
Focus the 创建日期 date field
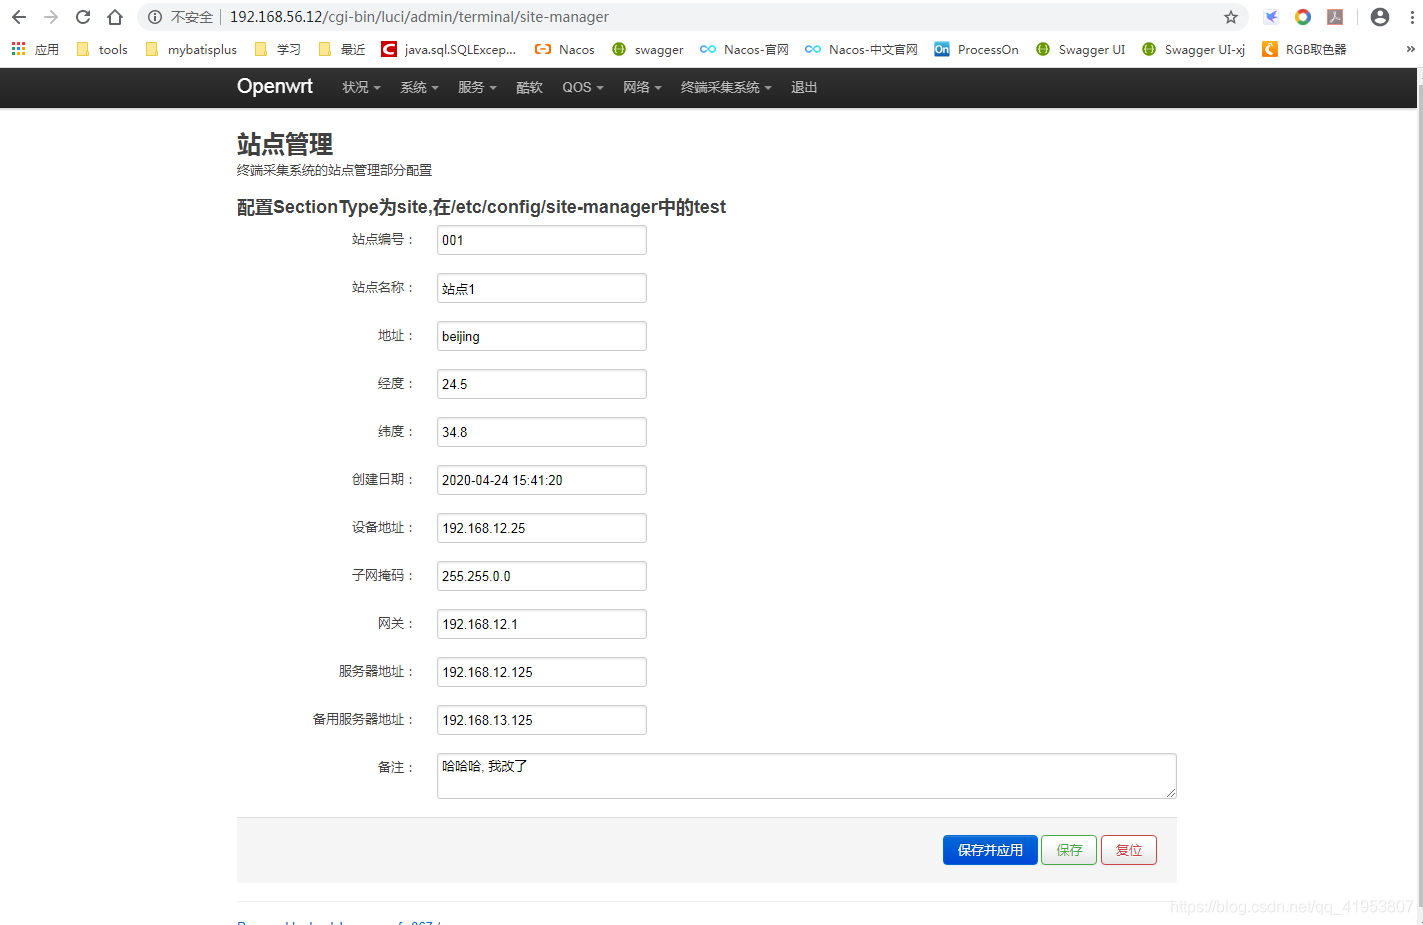(542, 480)
